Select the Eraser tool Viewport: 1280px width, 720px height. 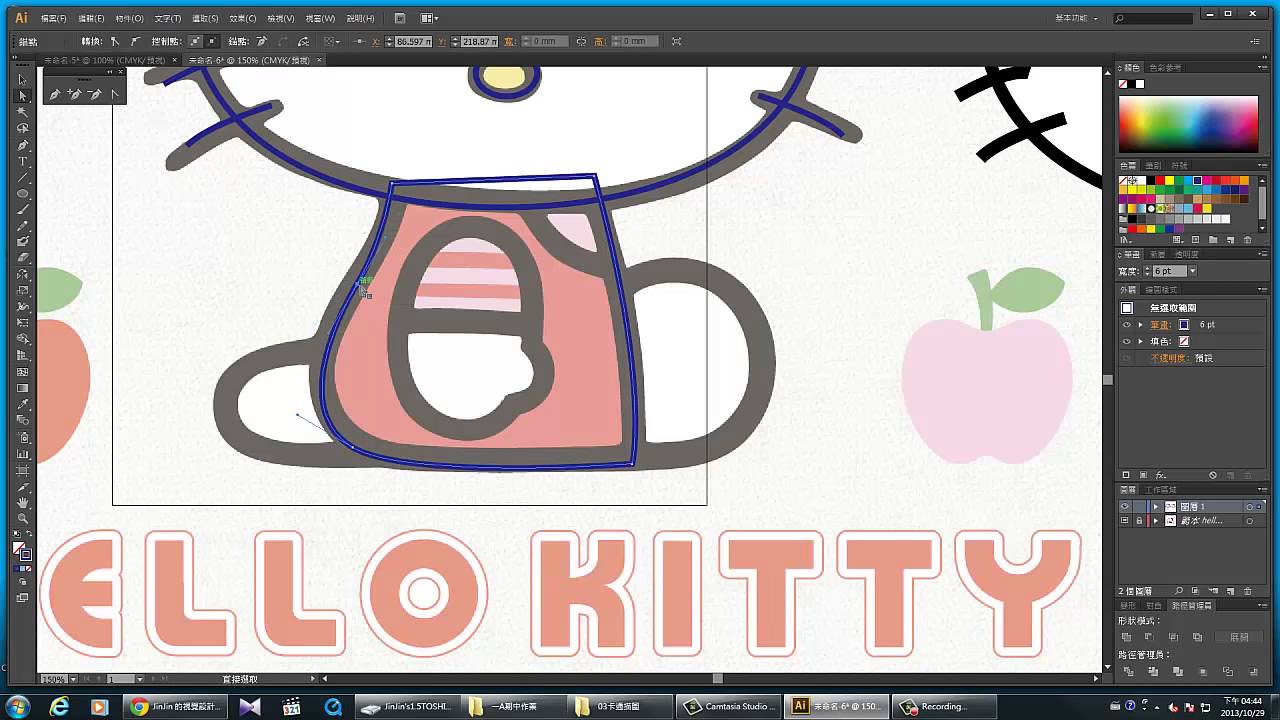click(23, 258)
